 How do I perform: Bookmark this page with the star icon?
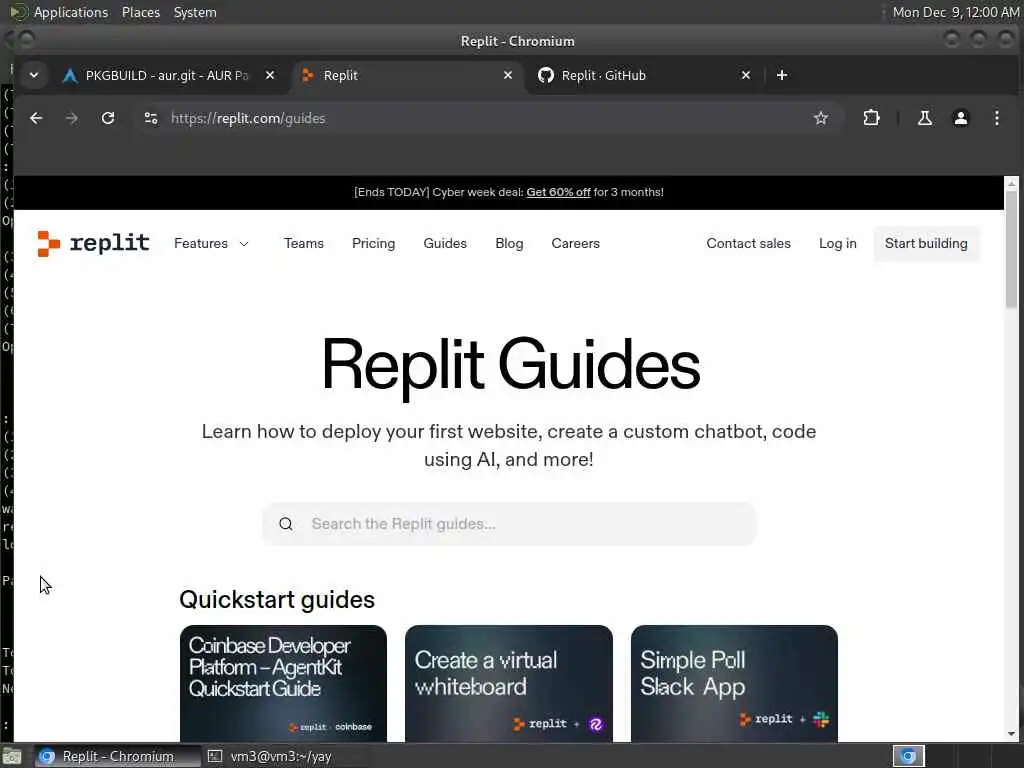(821, 118)
